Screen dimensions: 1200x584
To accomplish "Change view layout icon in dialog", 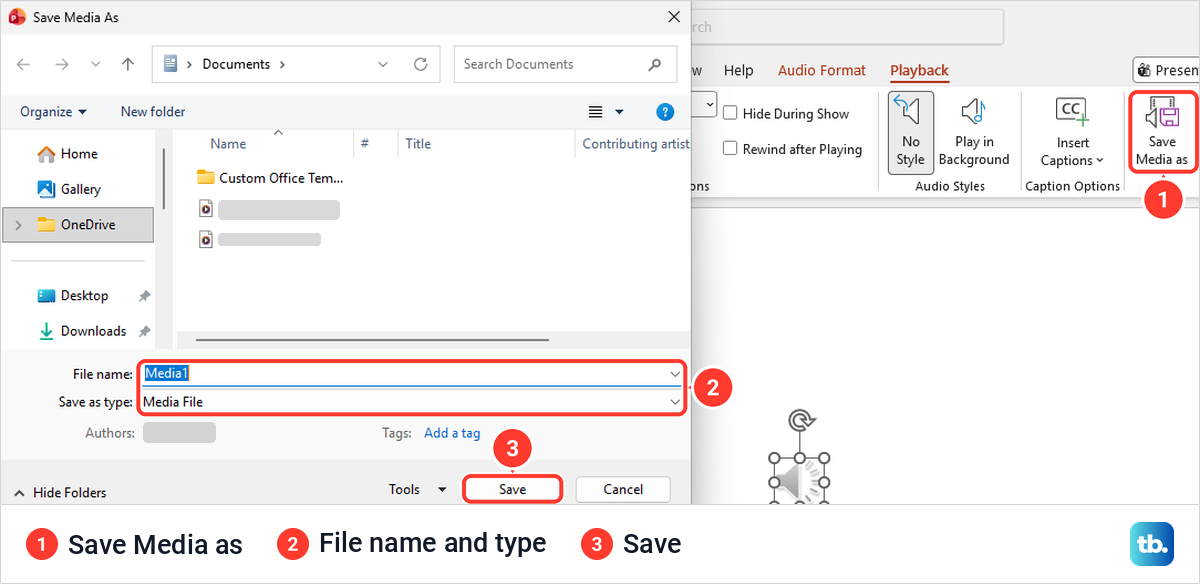I will pyautogui.click(x=596, y=112).
